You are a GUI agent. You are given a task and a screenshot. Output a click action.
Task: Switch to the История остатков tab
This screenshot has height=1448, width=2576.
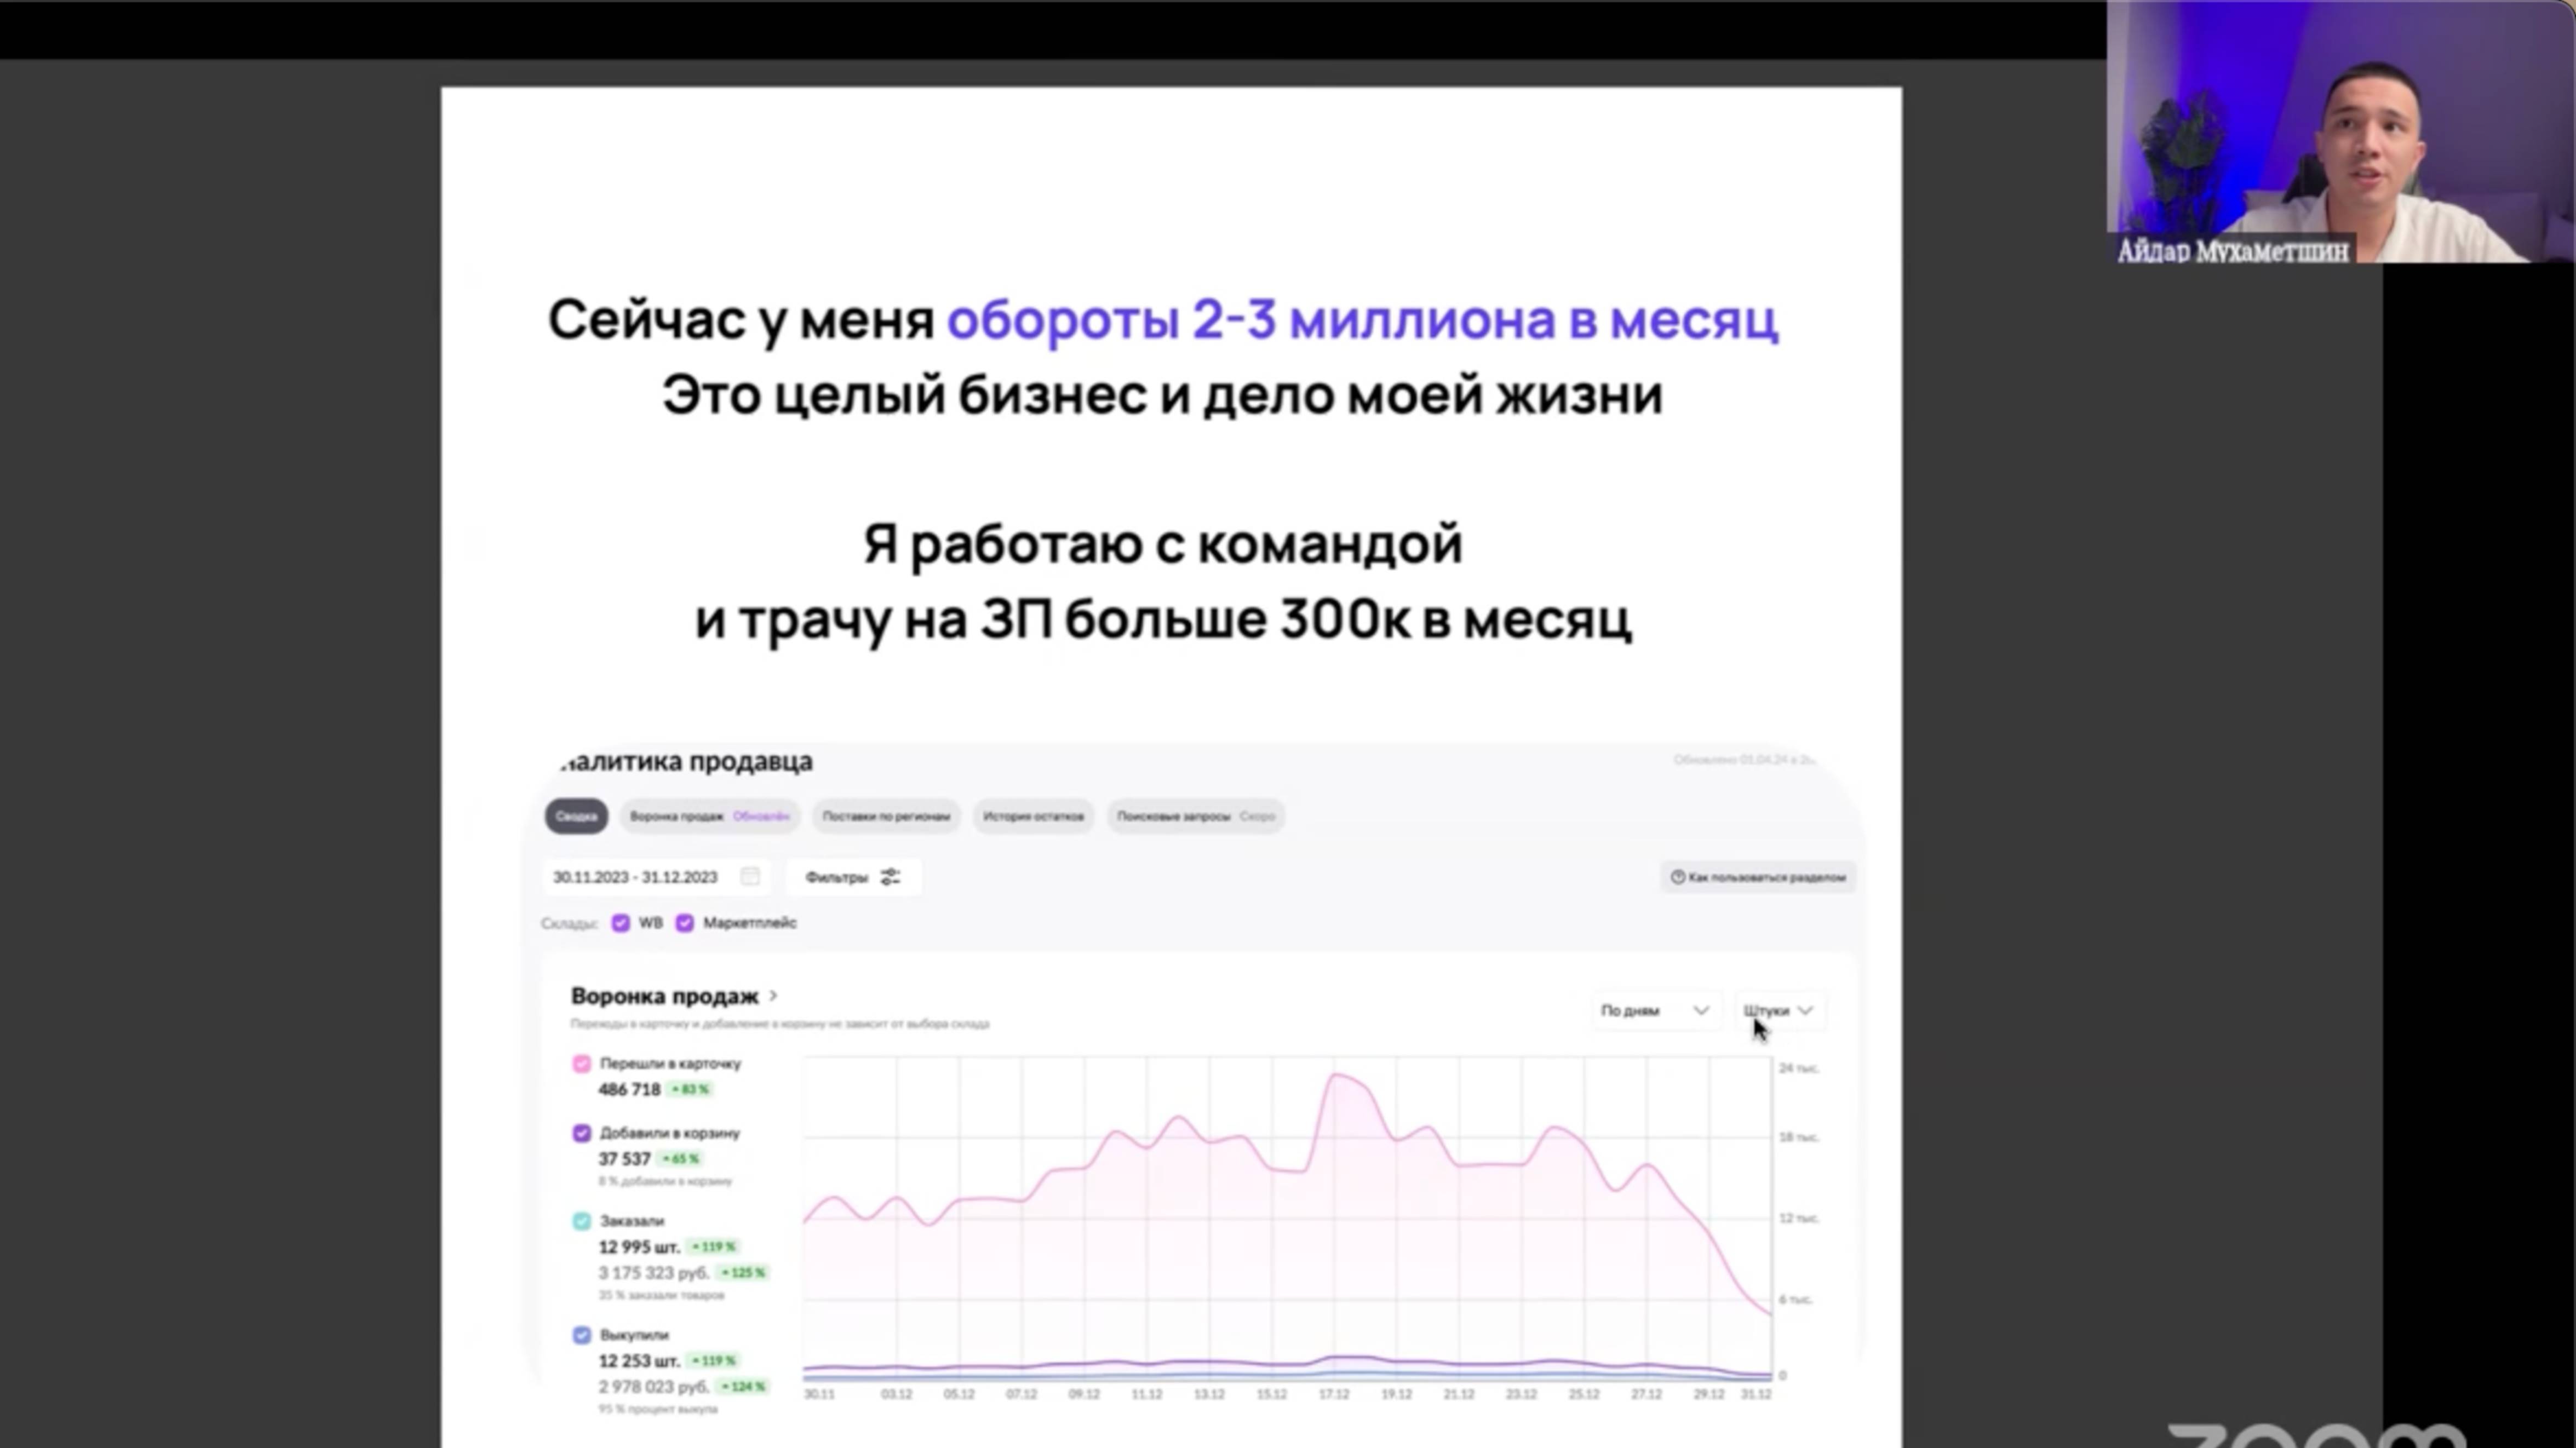(x=1033, y=816)
